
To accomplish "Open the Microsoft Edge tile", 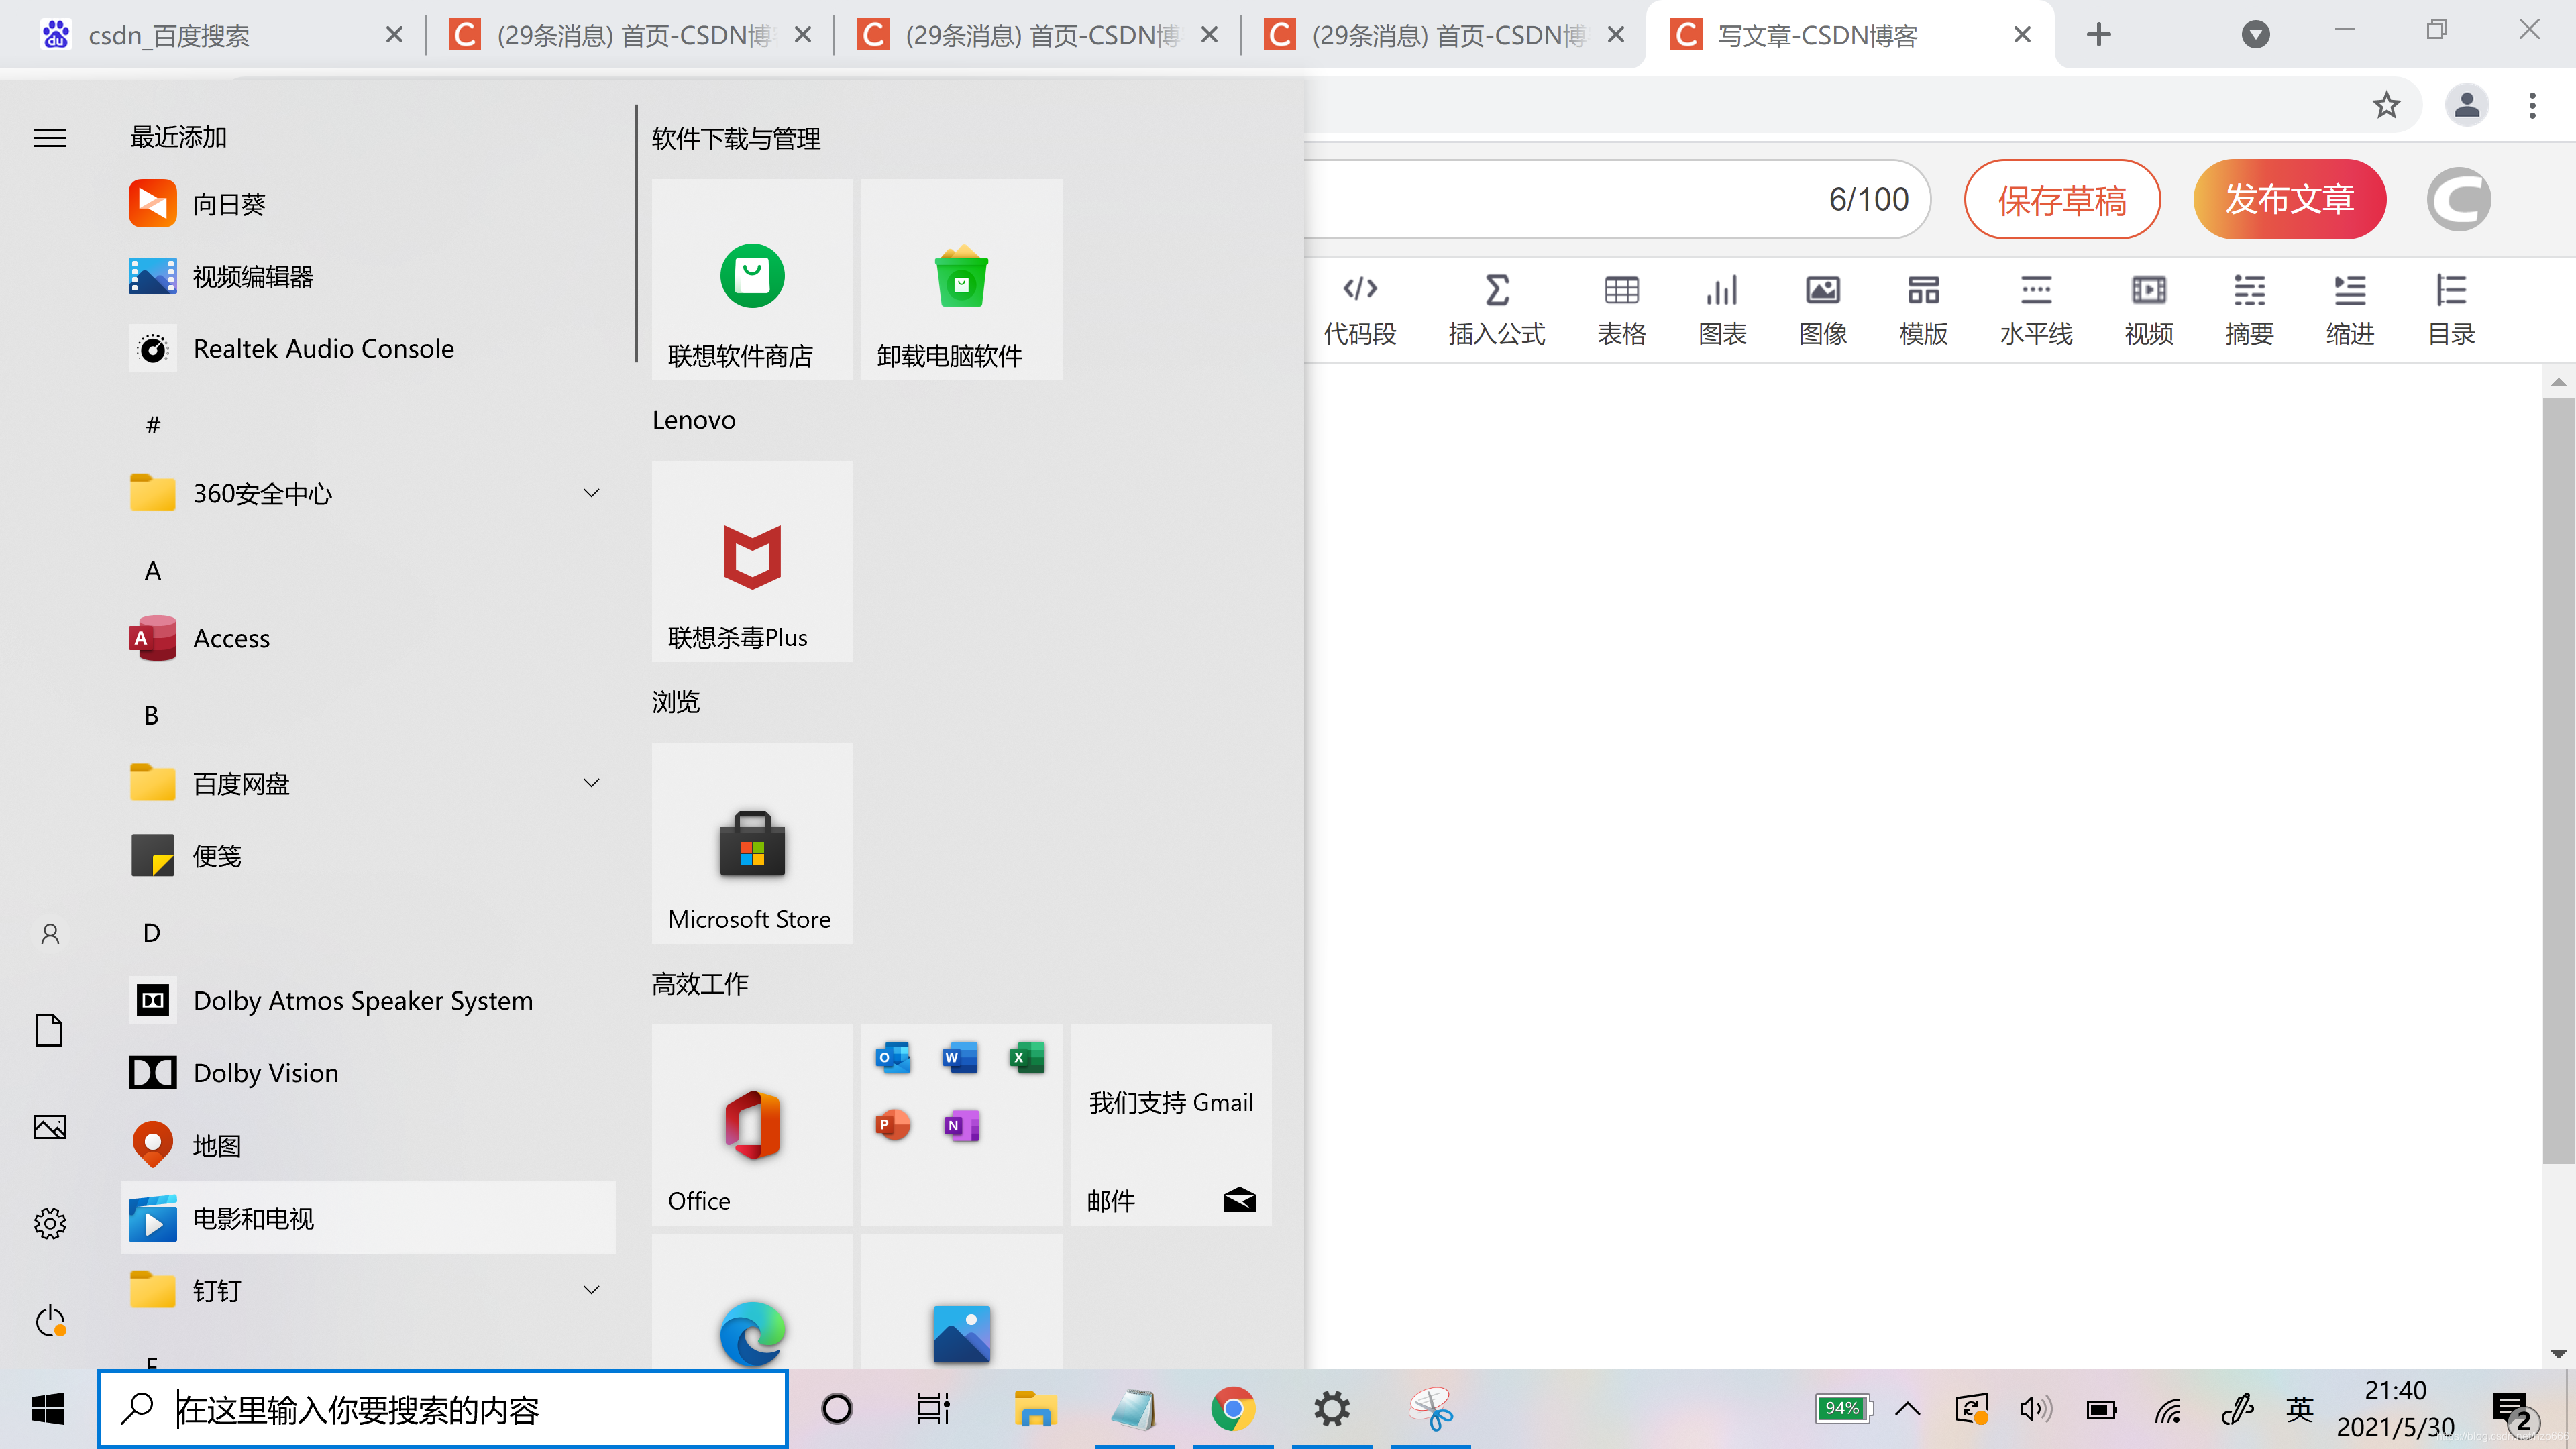I will pyautogui.click(x=752, y=1301).
